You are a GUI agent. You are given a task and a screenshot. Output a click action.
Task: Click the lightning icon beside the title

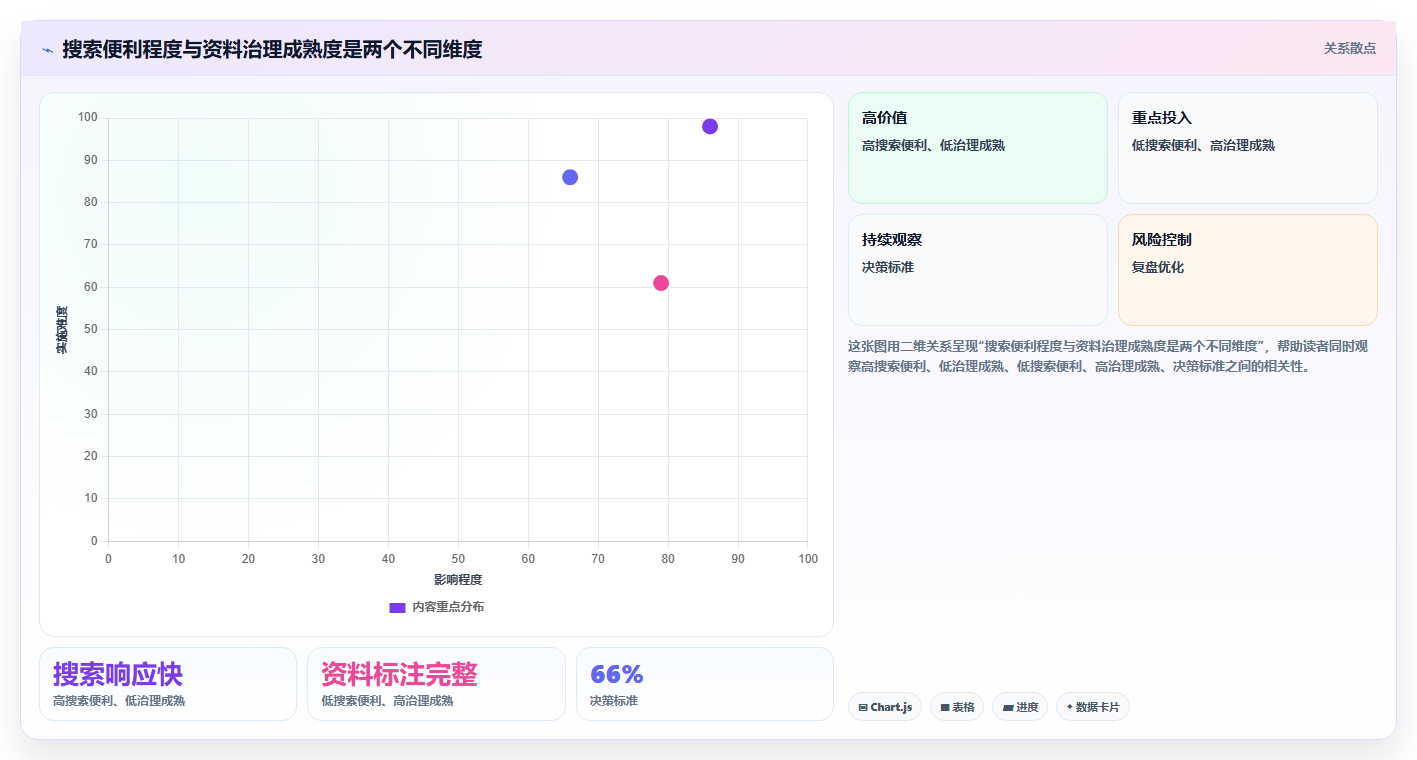click(47, 49)
